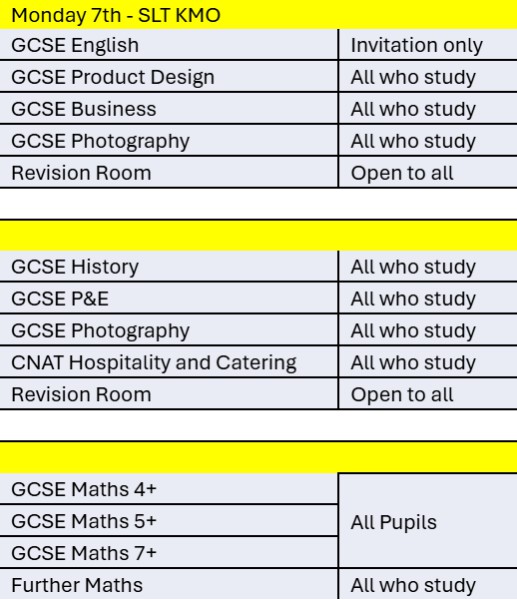Select the first Open to all cell
The height and width of the screenshot is (600, 517).
[x=428, y=172]
